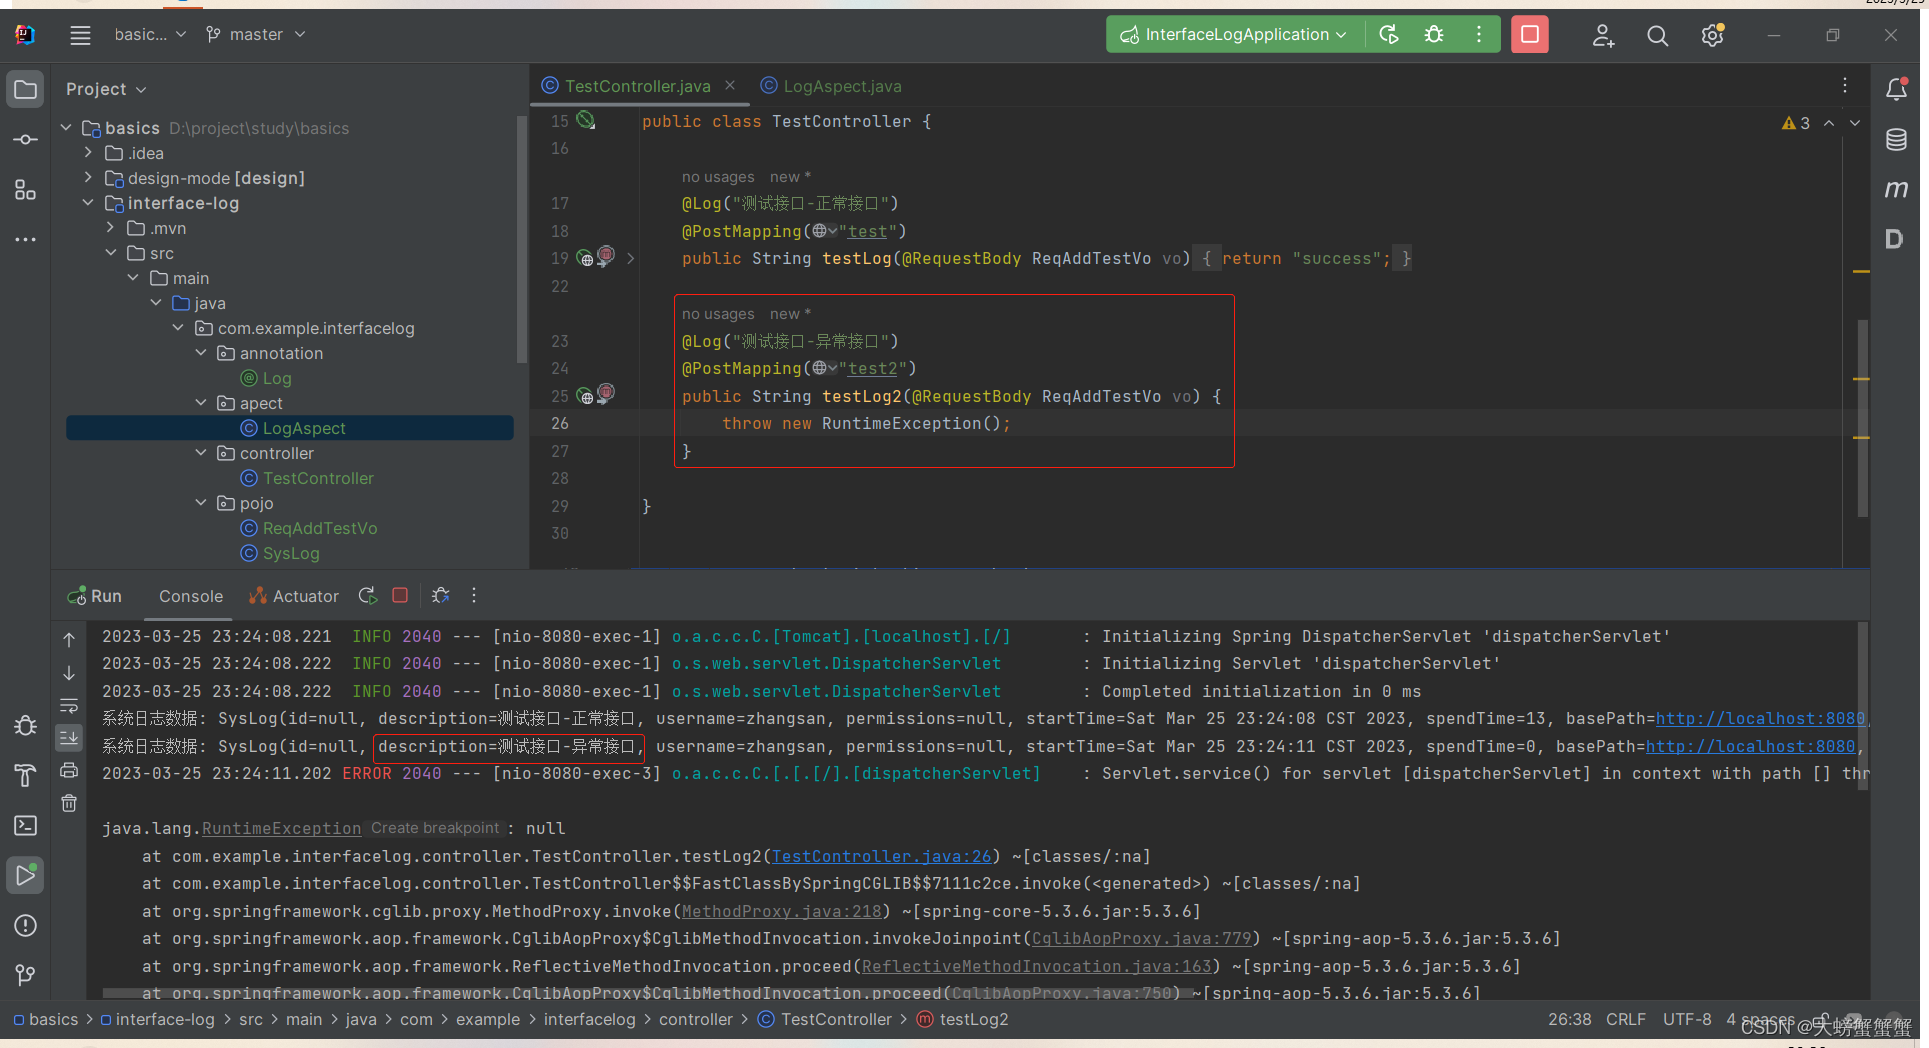Collapse the pojo package
1929x1048 pixels.
[x=201, y=503]
